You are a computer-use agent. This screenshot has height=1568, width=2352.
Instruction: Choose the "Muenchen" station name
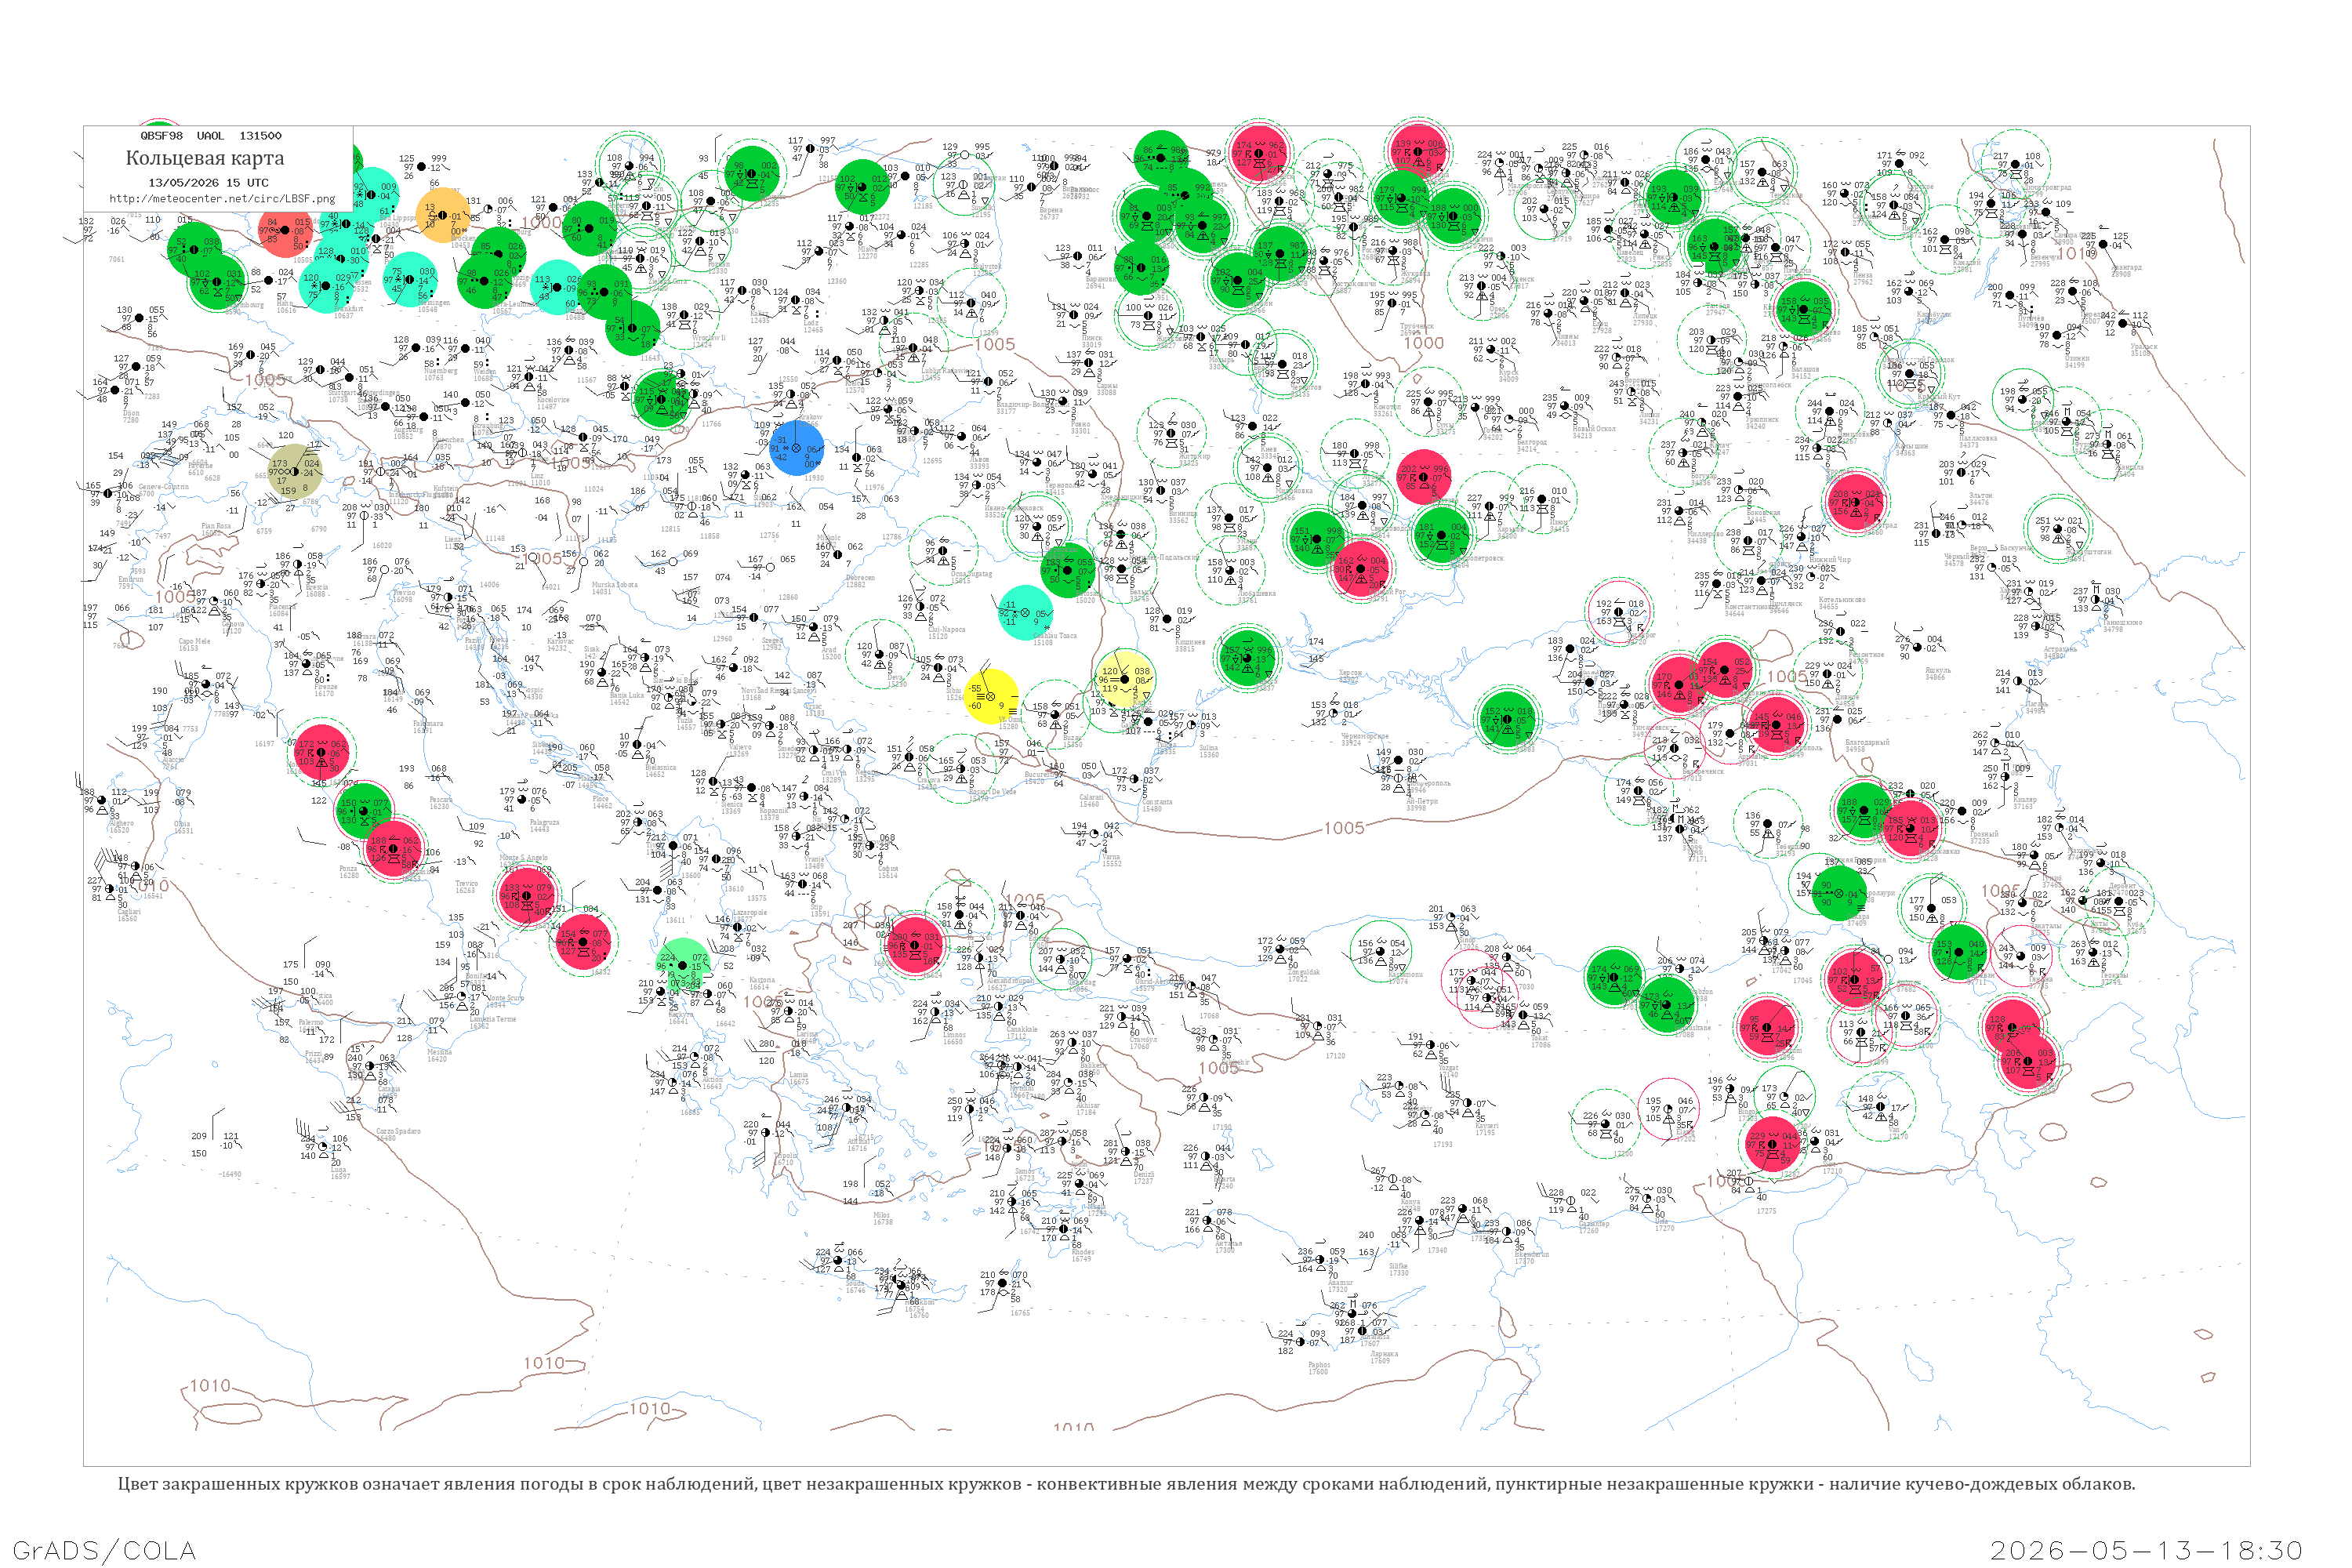[448, 440]
